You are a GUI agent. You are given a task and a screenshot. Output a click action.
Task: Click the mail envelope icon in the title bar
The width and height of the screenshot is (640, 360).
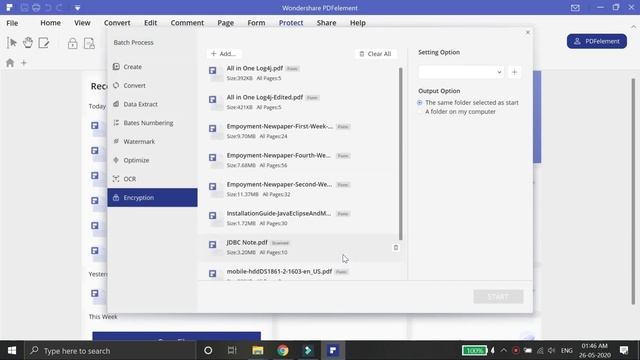(575, 8)
